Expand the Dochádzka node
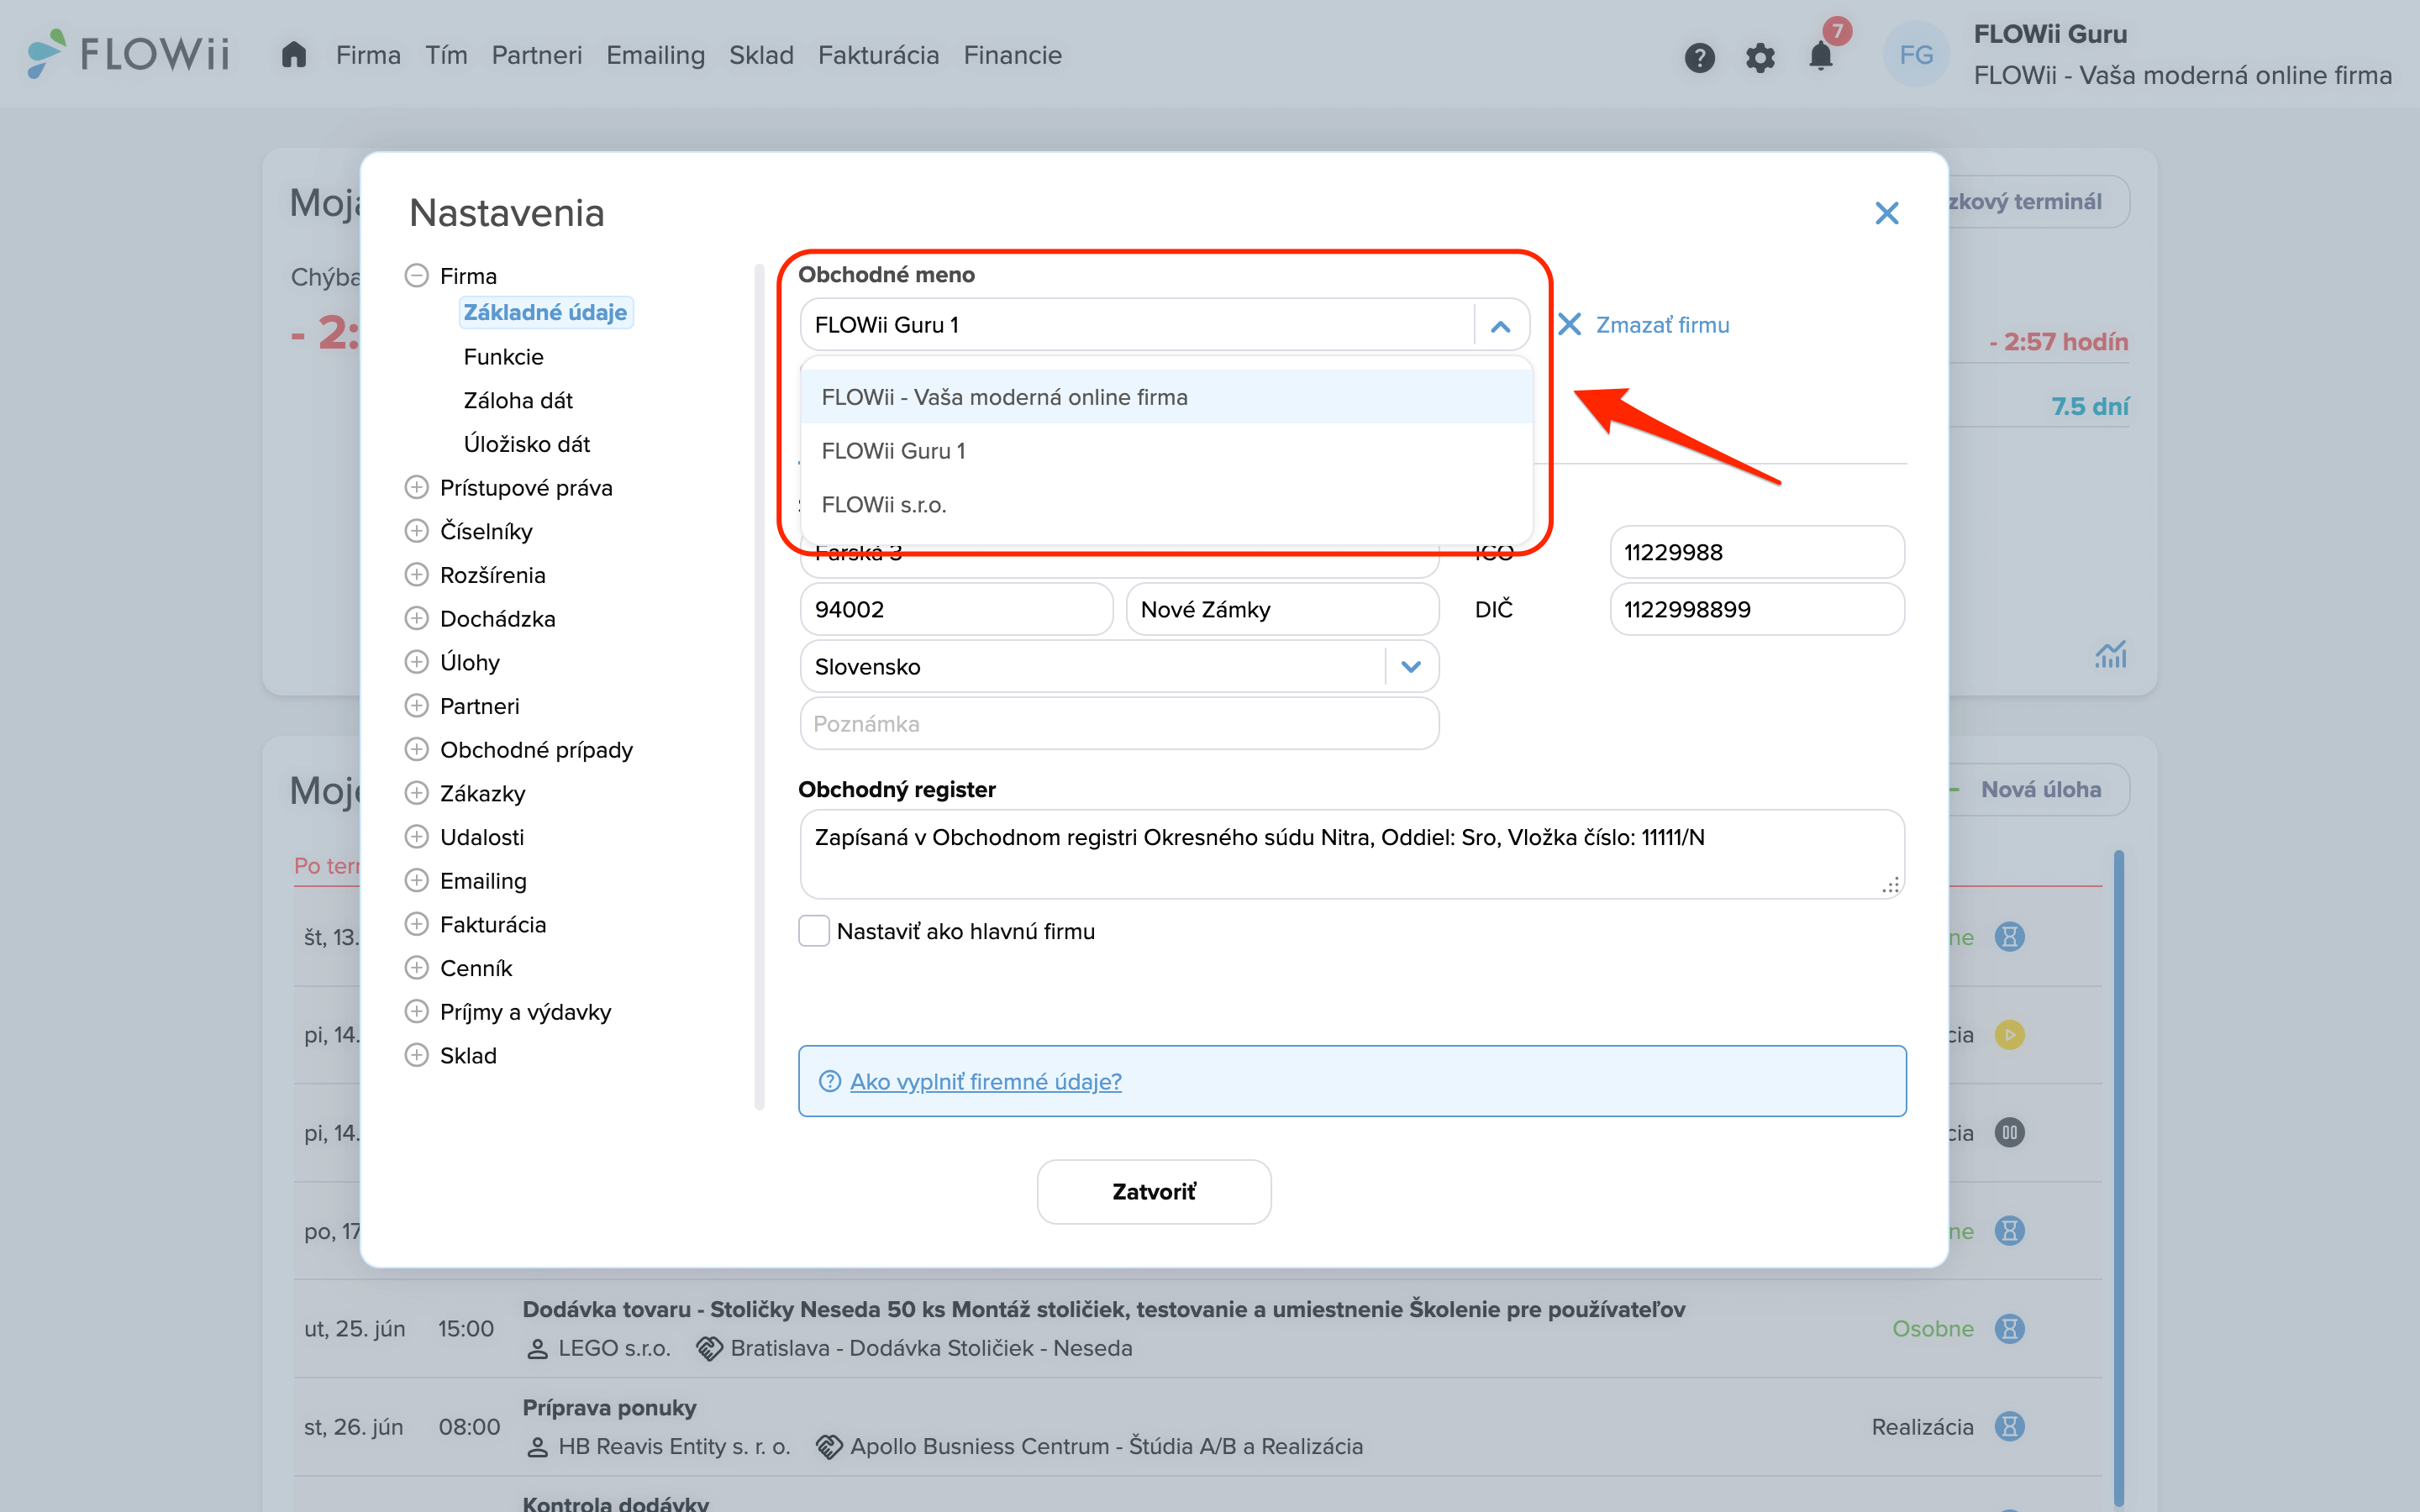Screen dimensions: 2420x1512 [x=416, y=619]
